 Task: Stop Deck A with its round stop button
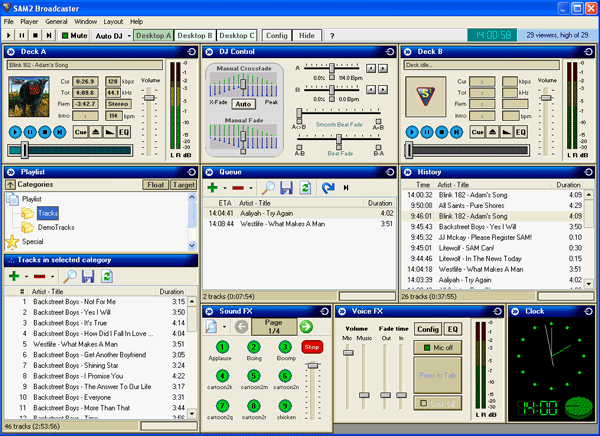45,132
